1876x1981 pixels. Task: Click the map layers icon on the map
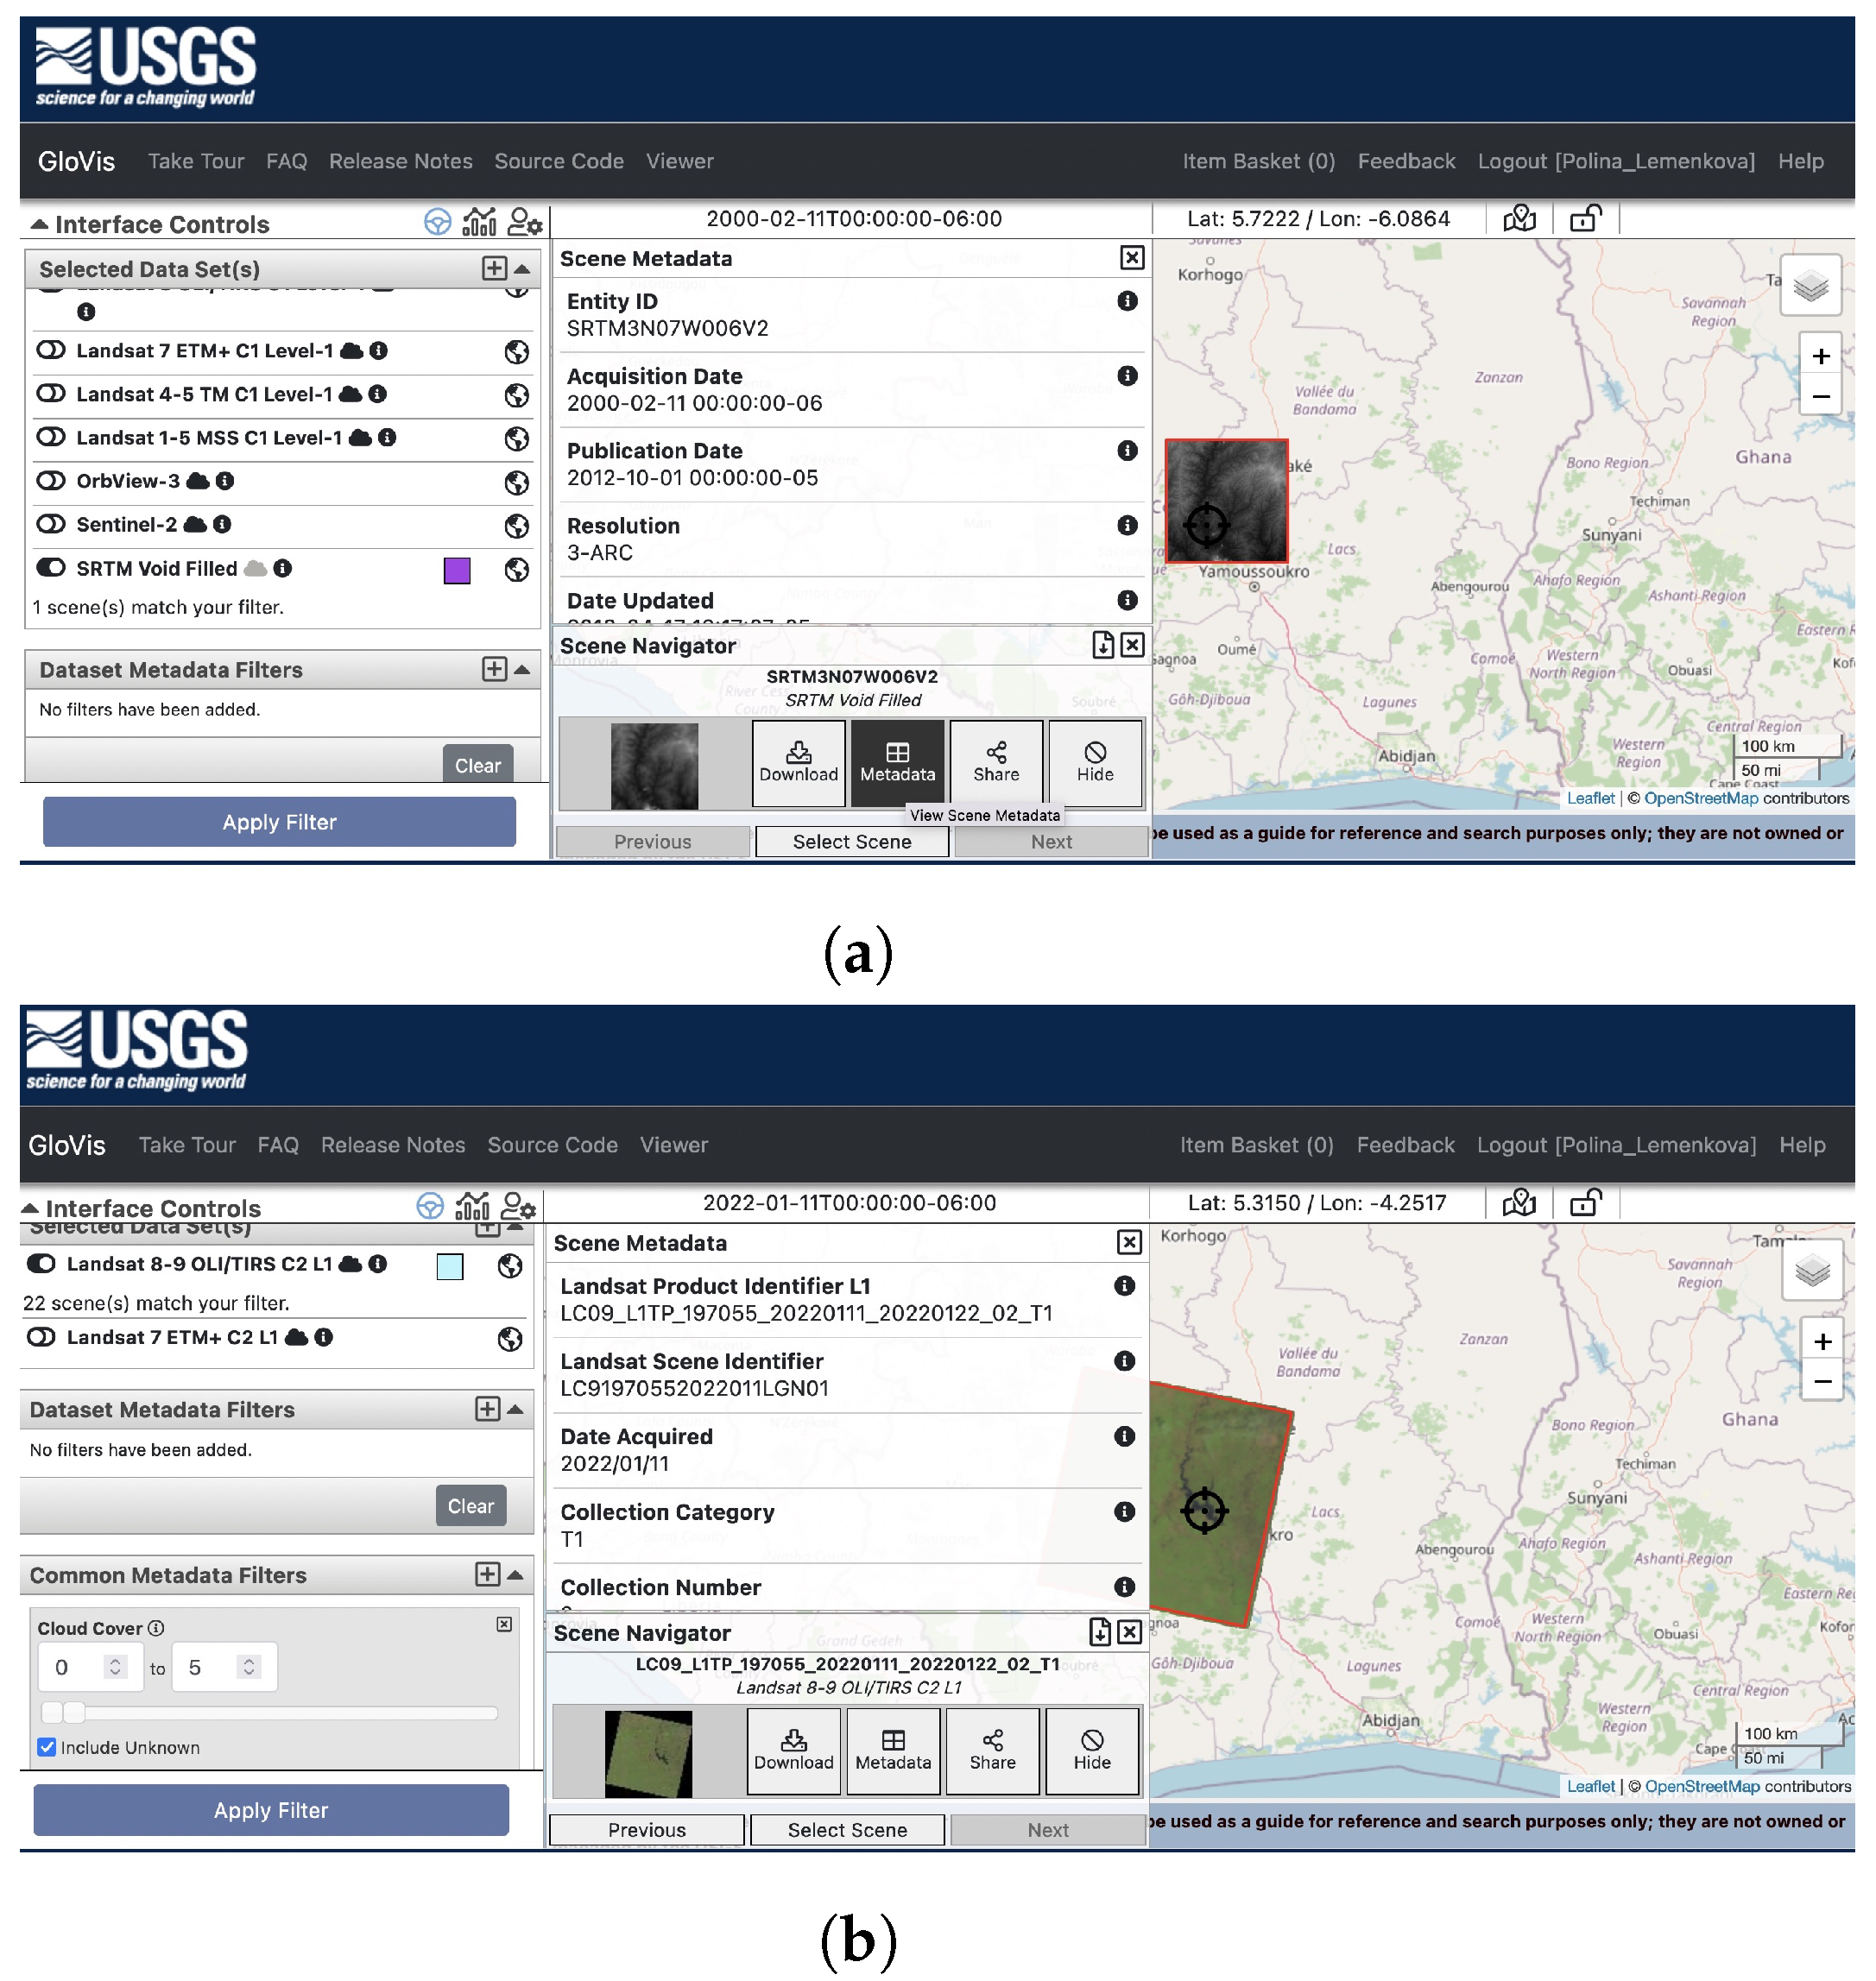pyautogui.click(x=1810, y=287)
